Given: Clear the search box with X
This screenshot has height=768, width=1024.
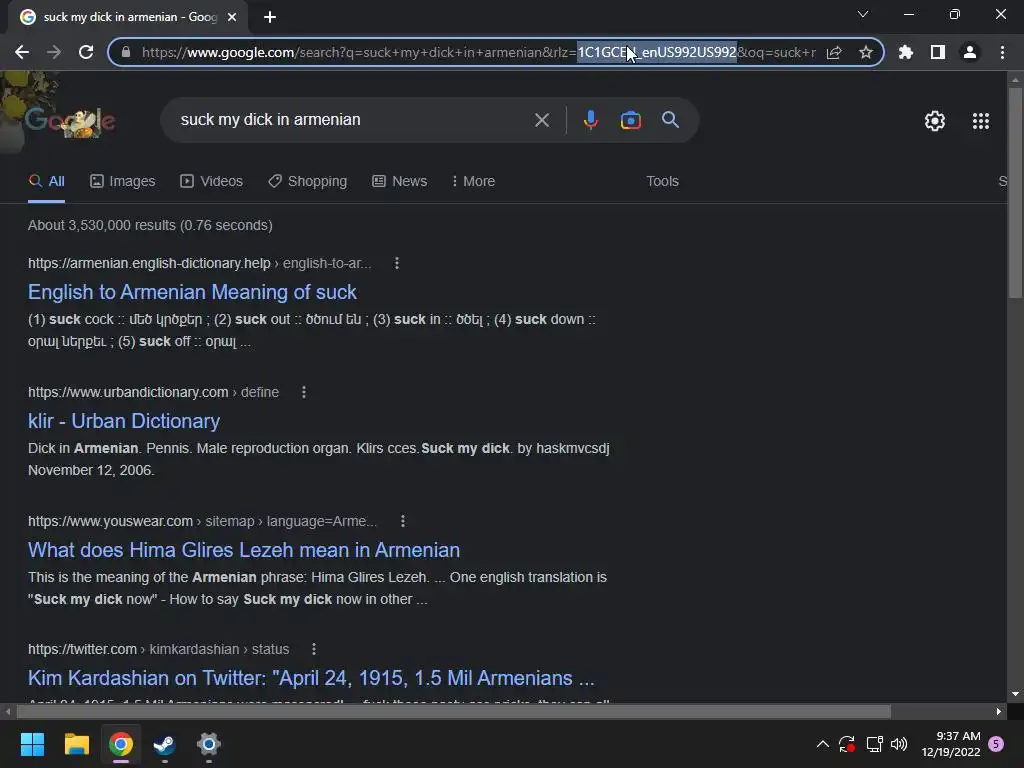Looking at the screenshot, I should pos(542,120).
